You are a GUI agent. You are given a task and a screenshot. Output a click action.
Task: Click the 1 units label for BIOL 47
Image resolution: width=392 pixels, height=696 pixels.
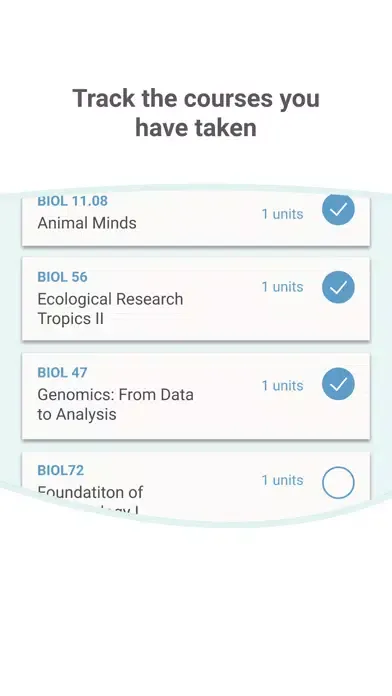click(x=282, y=385)
